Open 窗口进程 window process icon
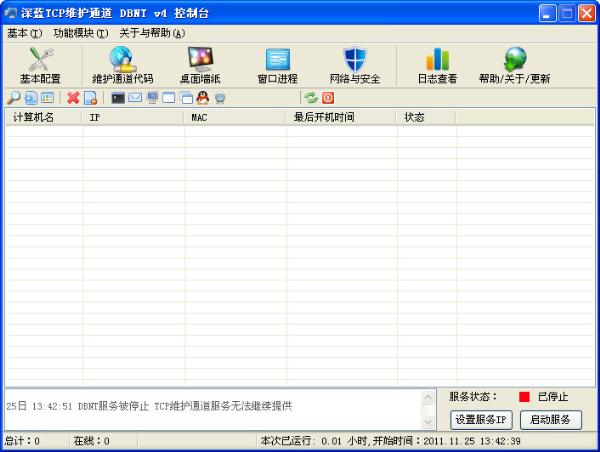 (278, 65)
